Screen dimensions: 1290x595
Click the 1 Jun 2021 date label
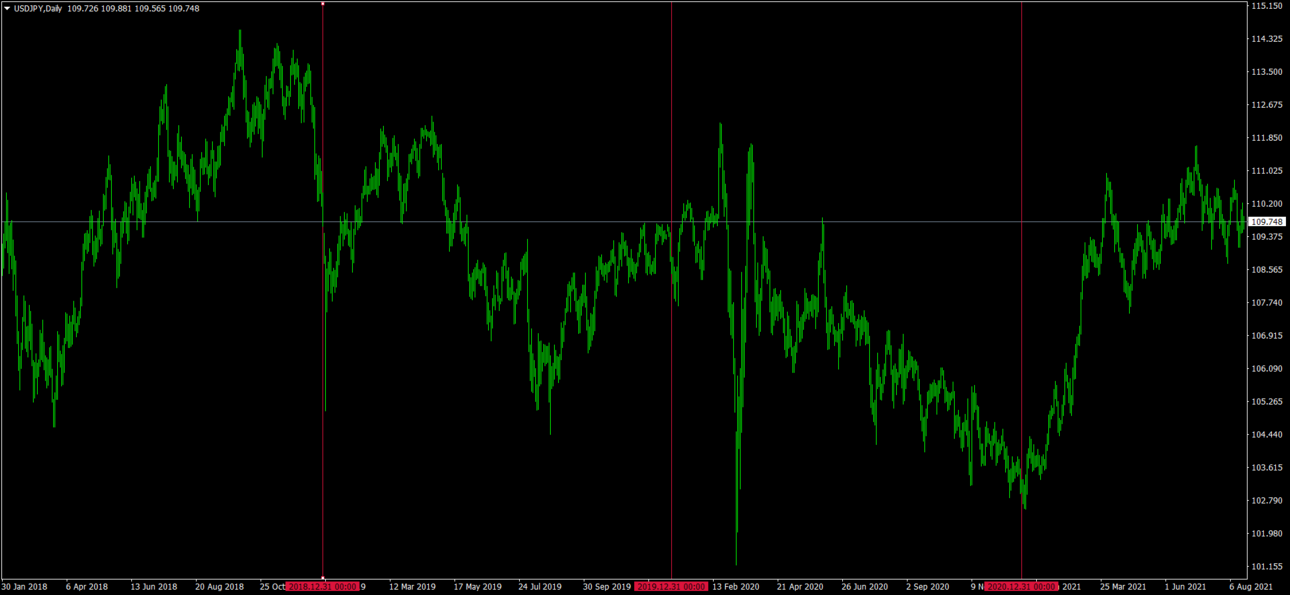1186,587
